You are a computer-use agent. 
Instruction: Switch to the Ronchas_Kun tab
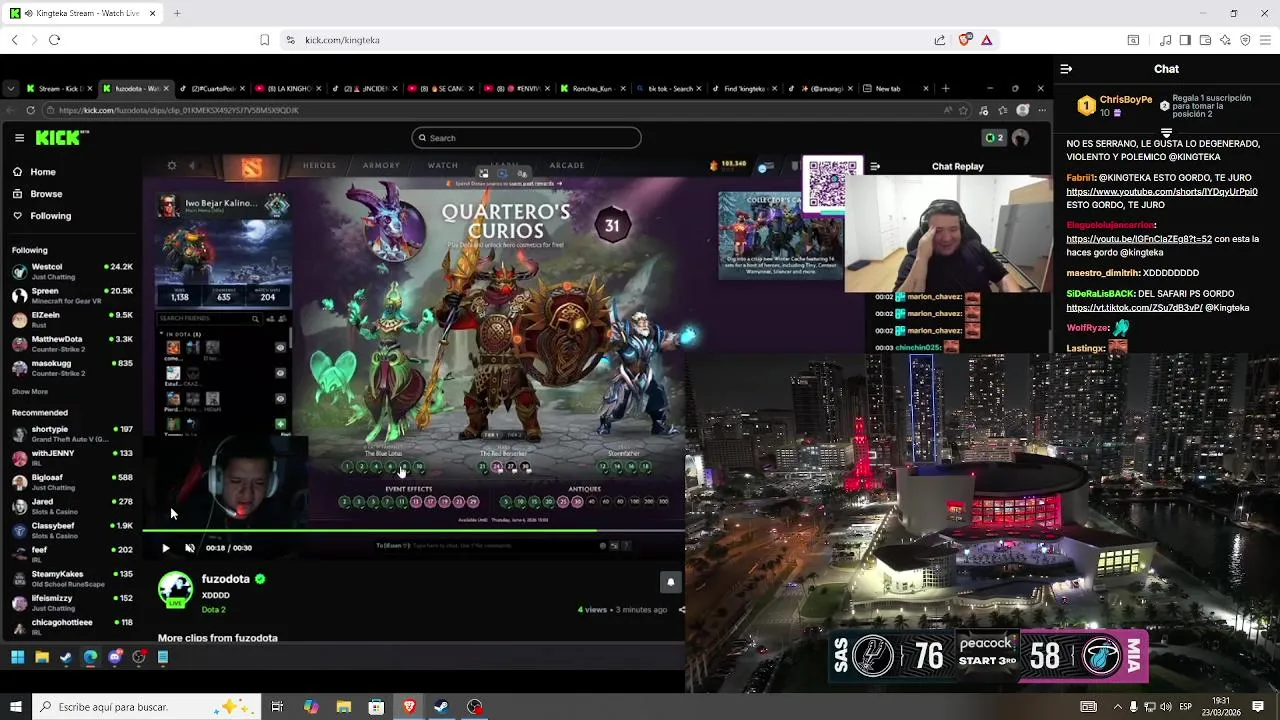593,88
